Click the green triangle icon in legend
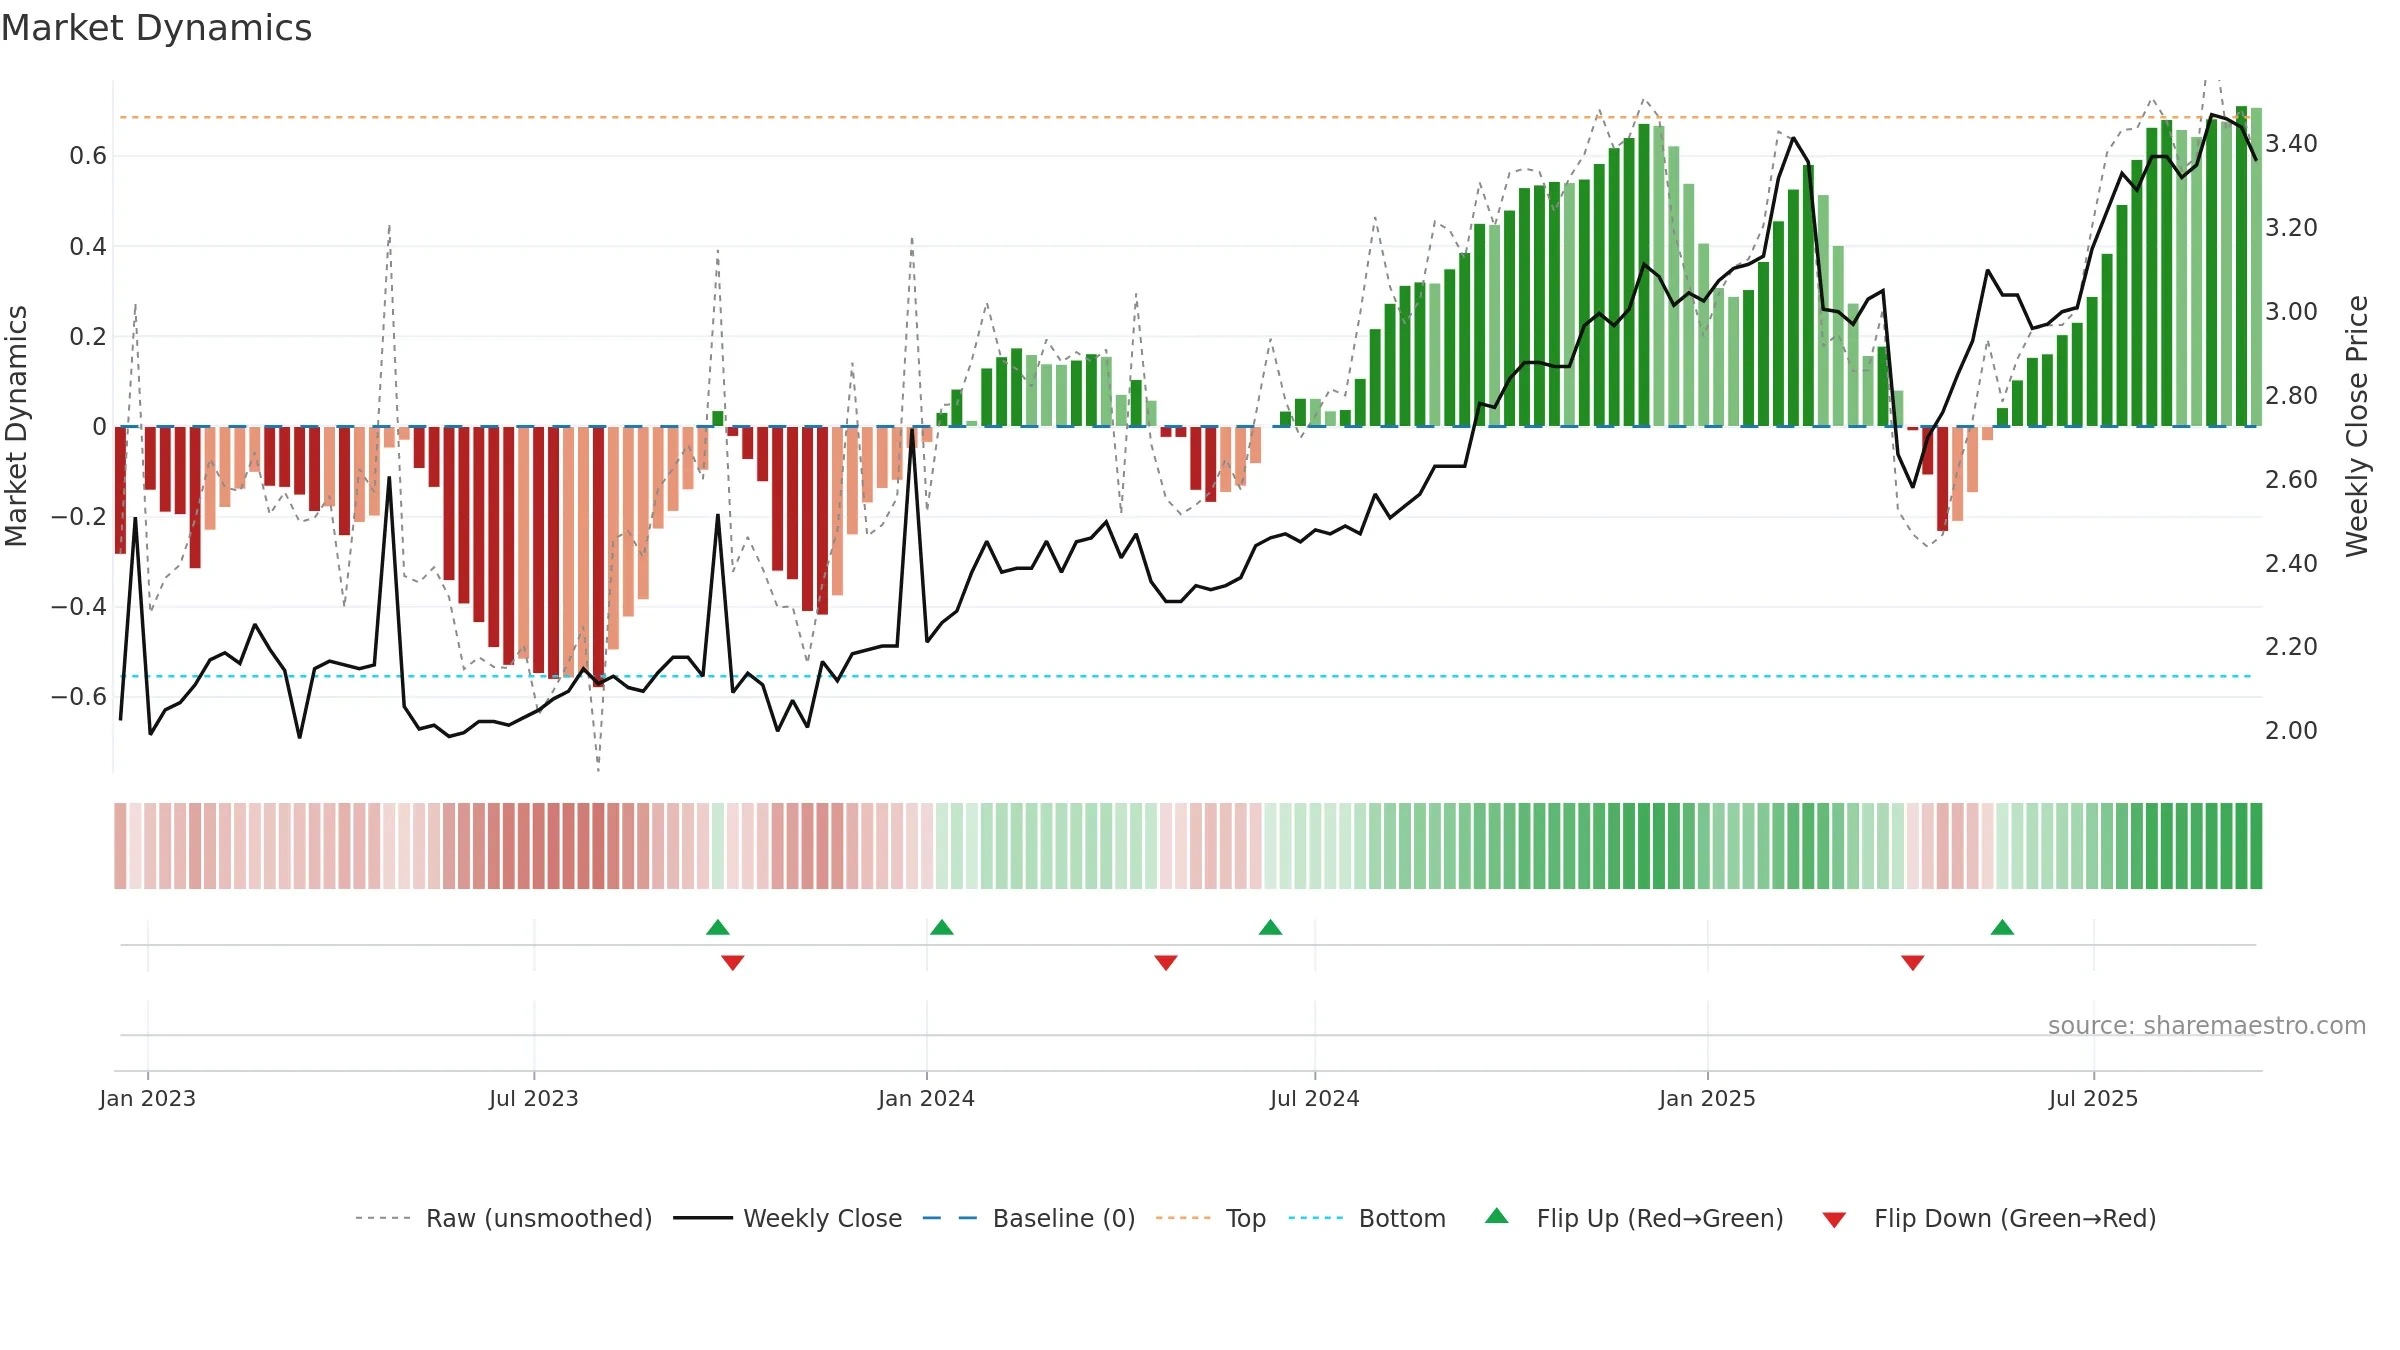This screenshot has width=2400, height=1350. coord(1496,1216)
